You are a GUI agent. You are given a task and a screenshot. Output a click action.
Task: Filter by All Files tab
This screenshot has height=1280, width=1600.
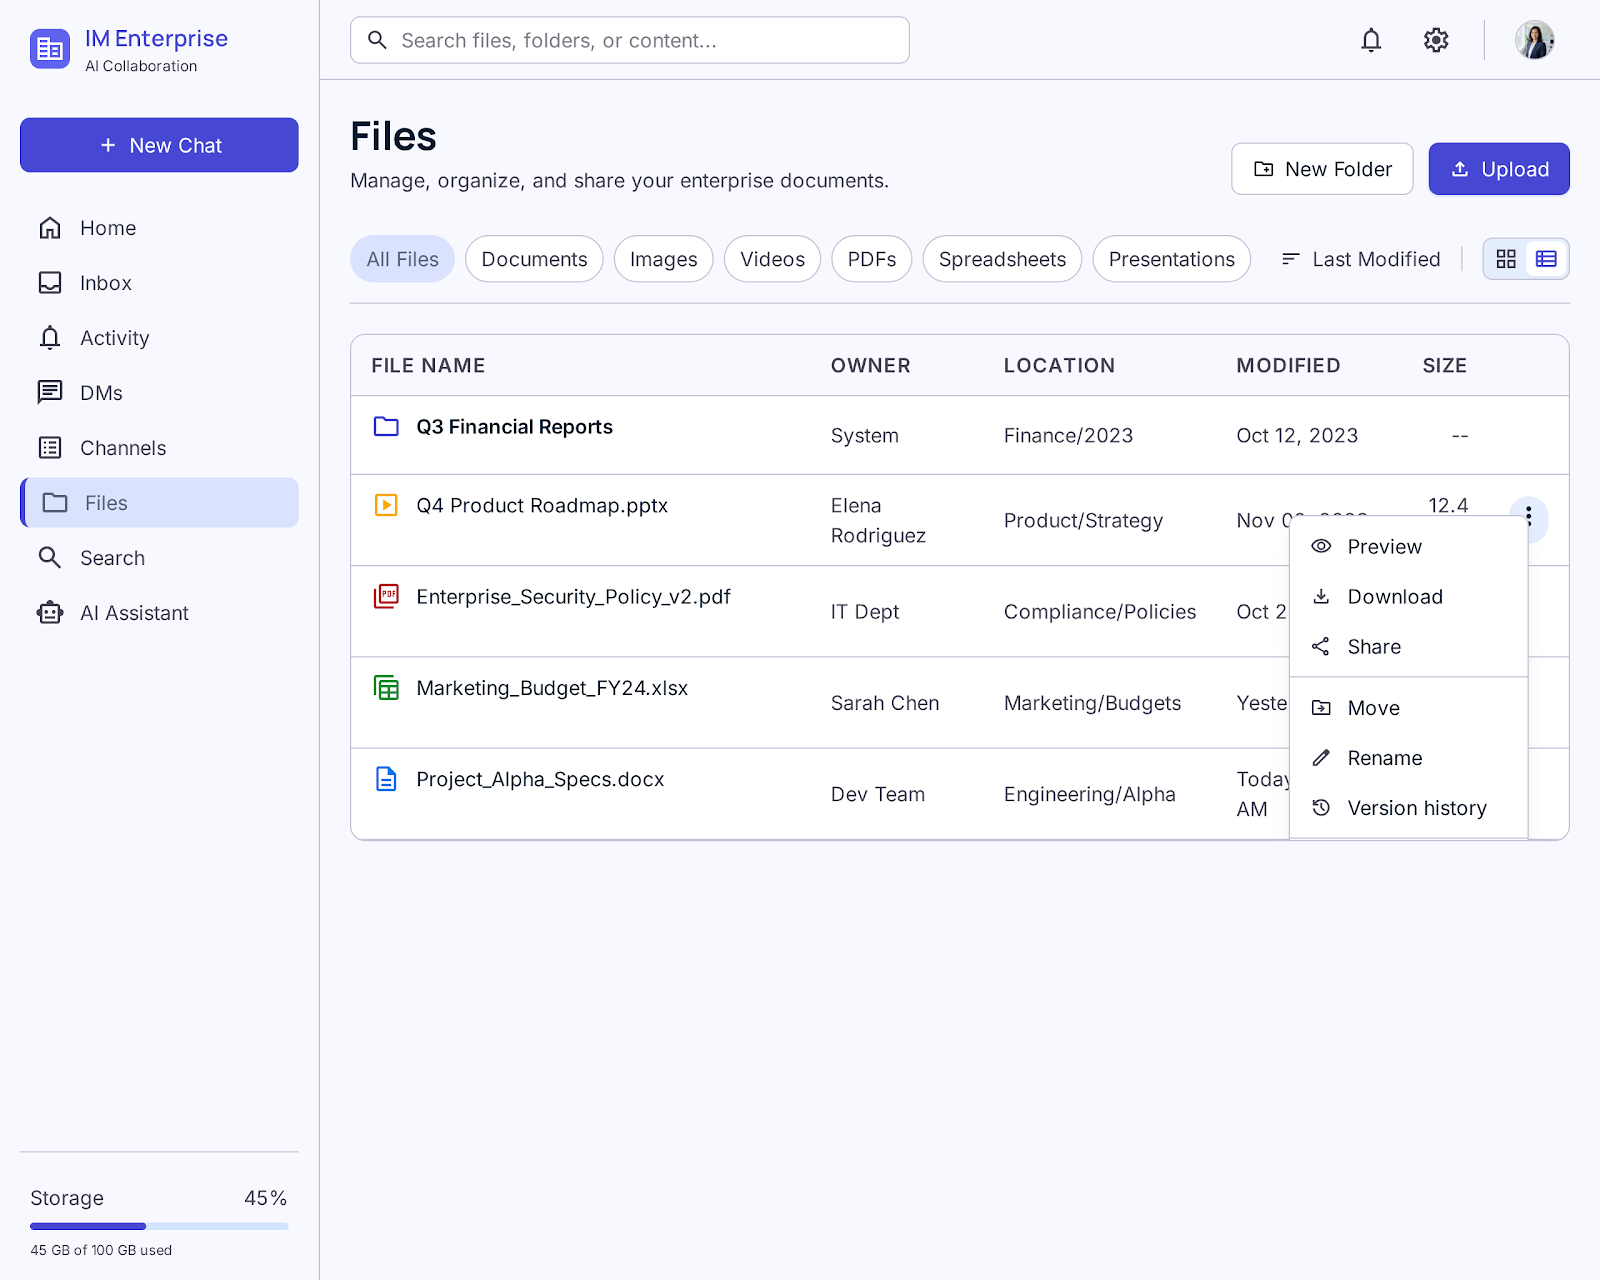[x=402, y=259]
